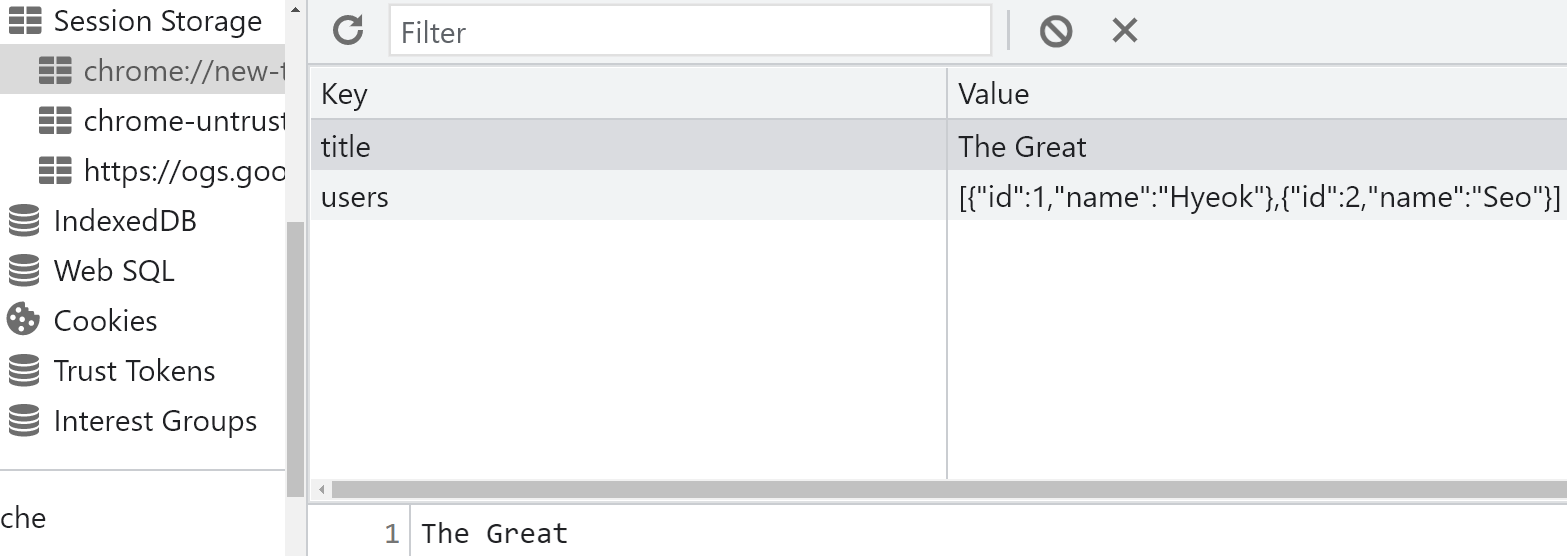
Task: Click the Web SQL database icon
Action: [x=24, y=270]
